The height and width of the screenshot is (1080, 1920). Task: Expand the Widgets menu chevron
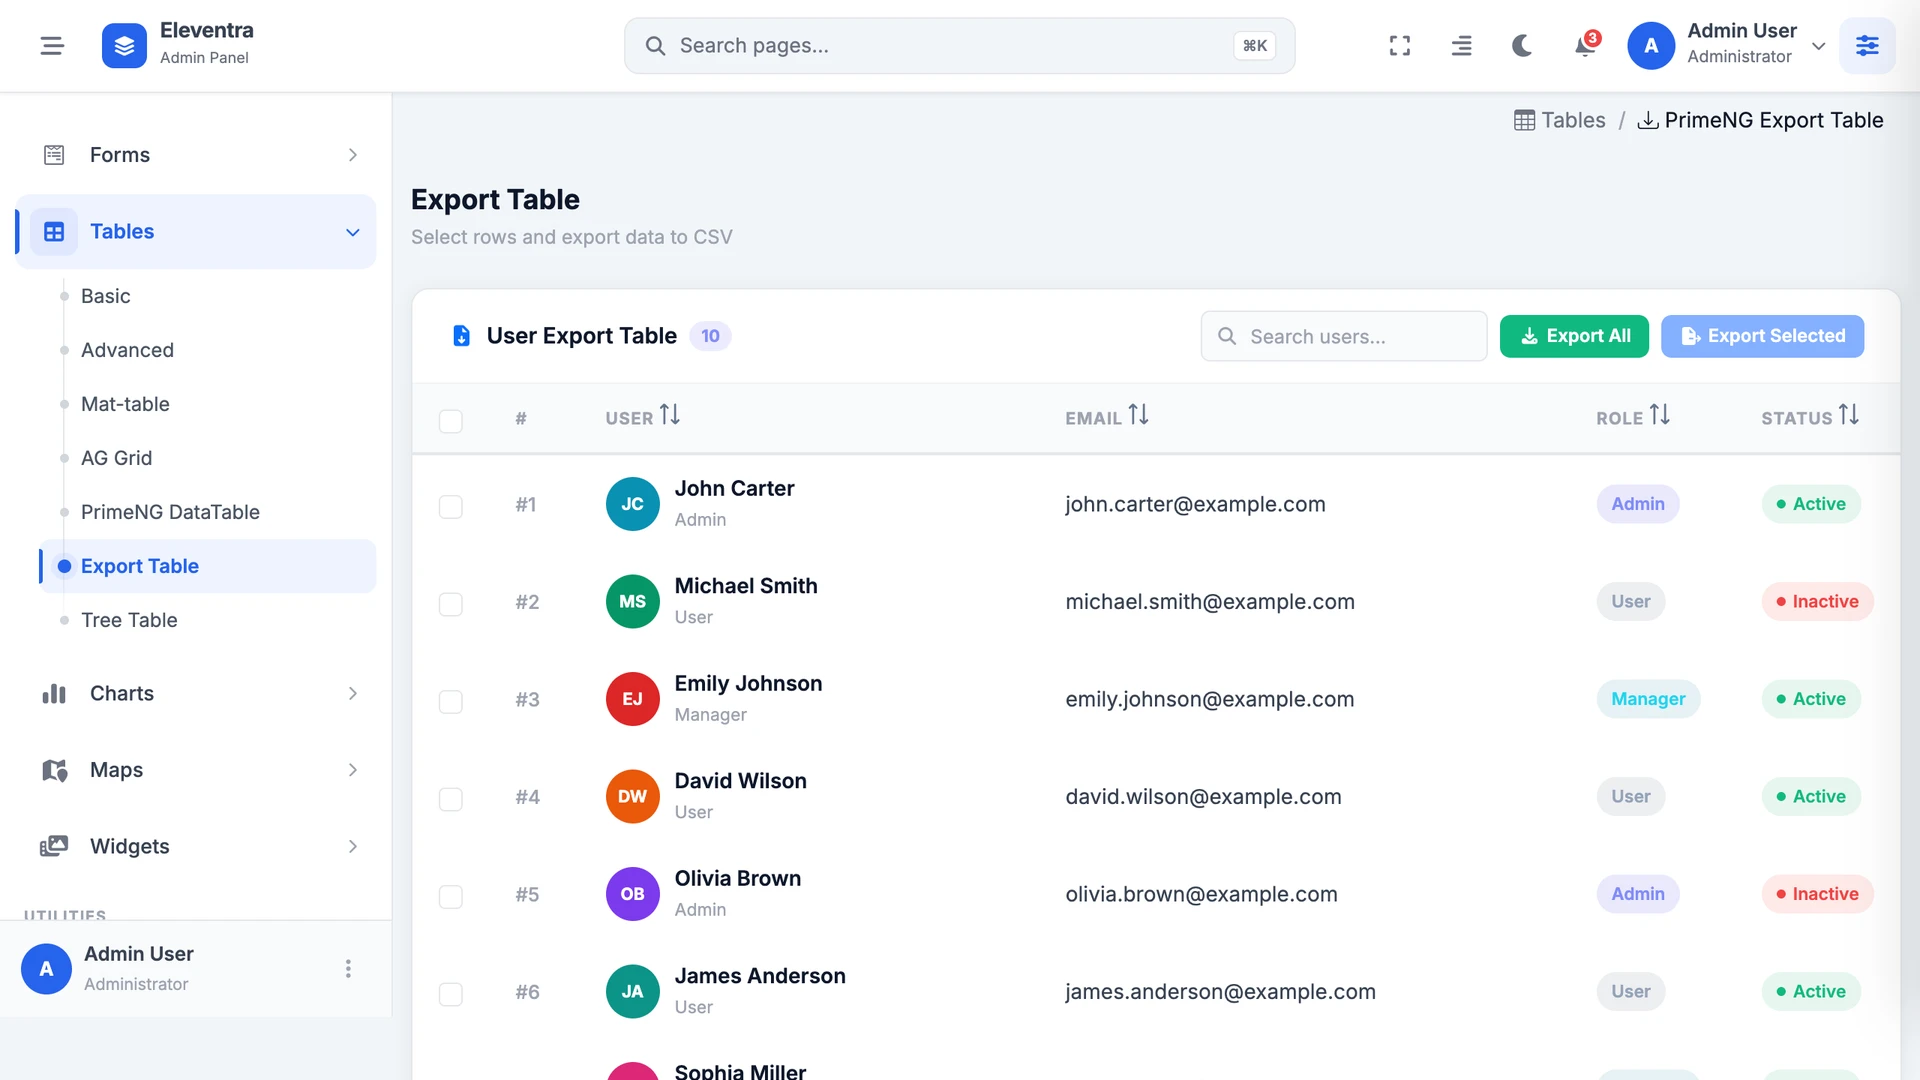click(x=352, y=847)
